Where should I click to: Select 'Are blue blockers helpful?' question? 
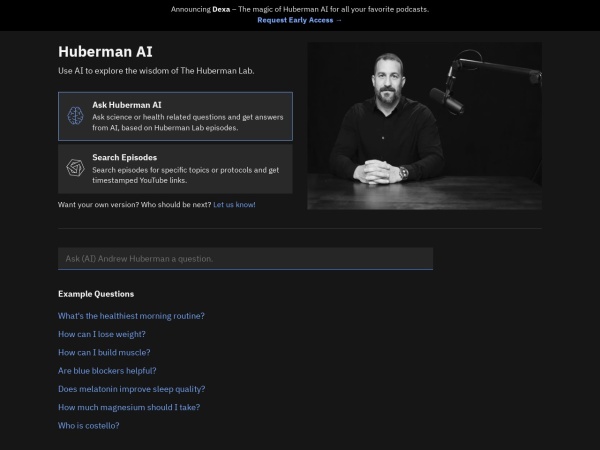(107, 371)
